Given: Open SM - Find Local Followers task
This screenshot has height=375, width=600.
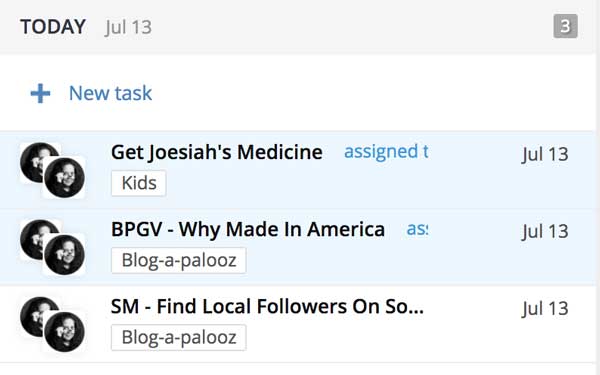Looking at the screenshot, I should (x=267, y=307).
